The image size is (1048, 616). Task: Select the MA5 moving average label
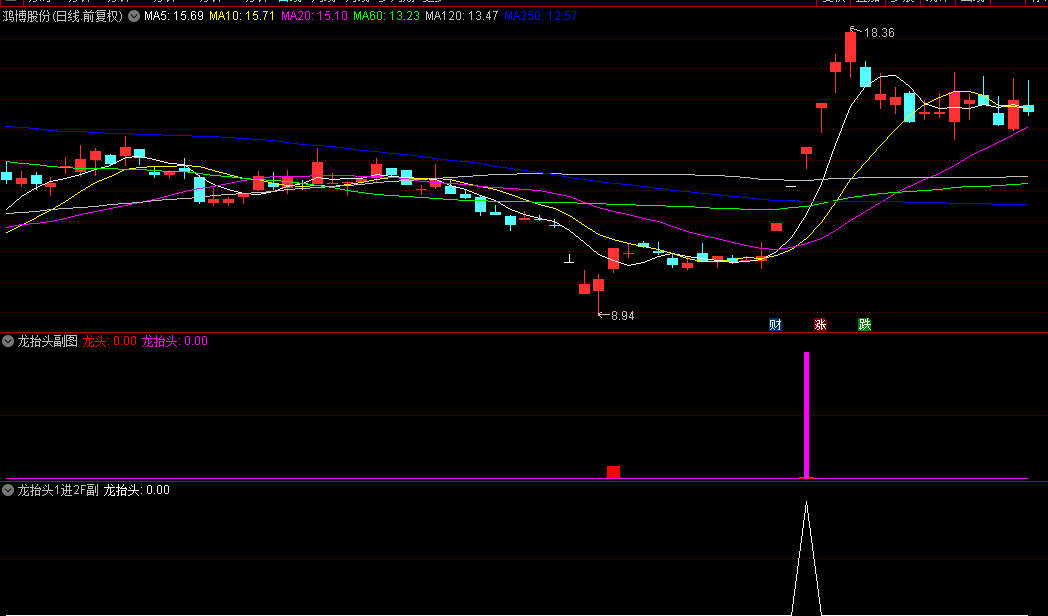click(174, 16)
